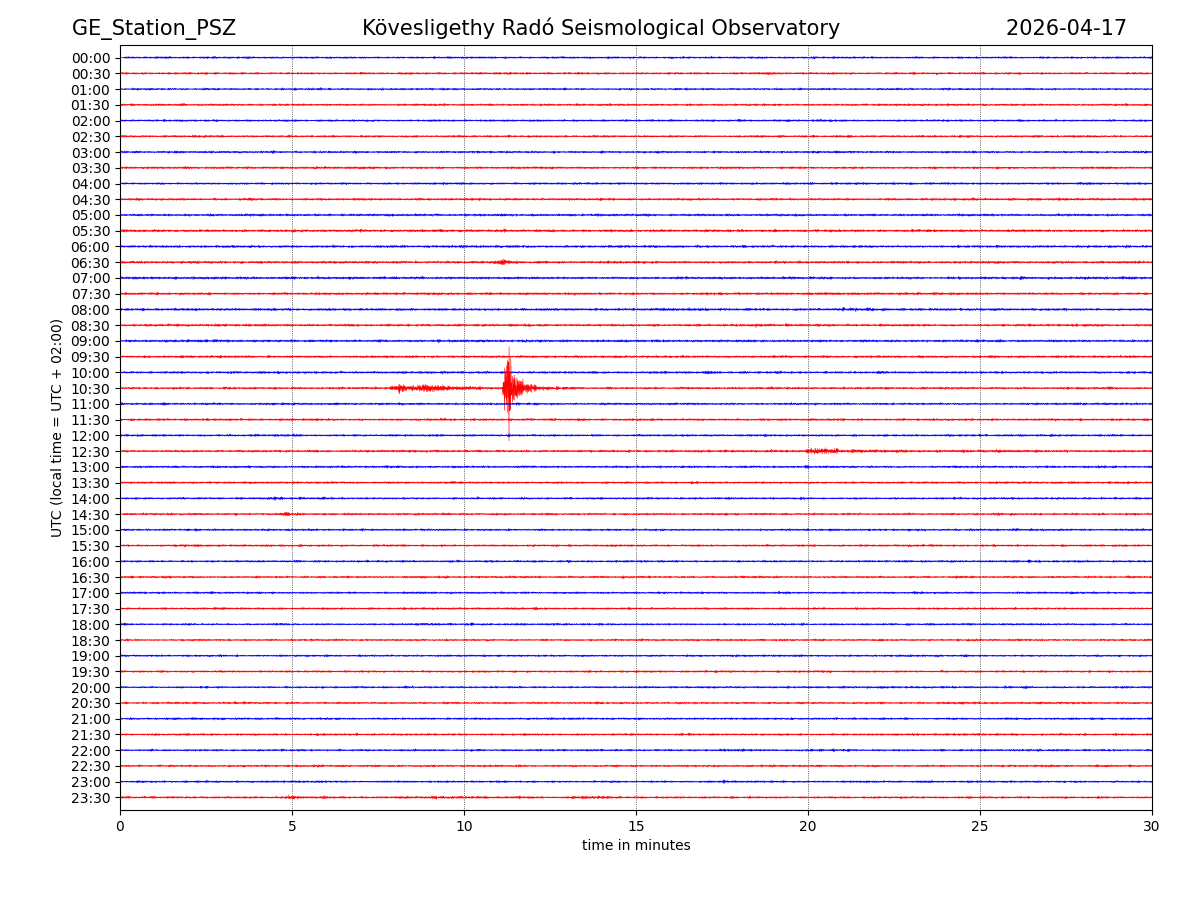The height and width of the screenshot is (900, 1200).
Task: Select the 12:30 time row label
Action: 91,452
